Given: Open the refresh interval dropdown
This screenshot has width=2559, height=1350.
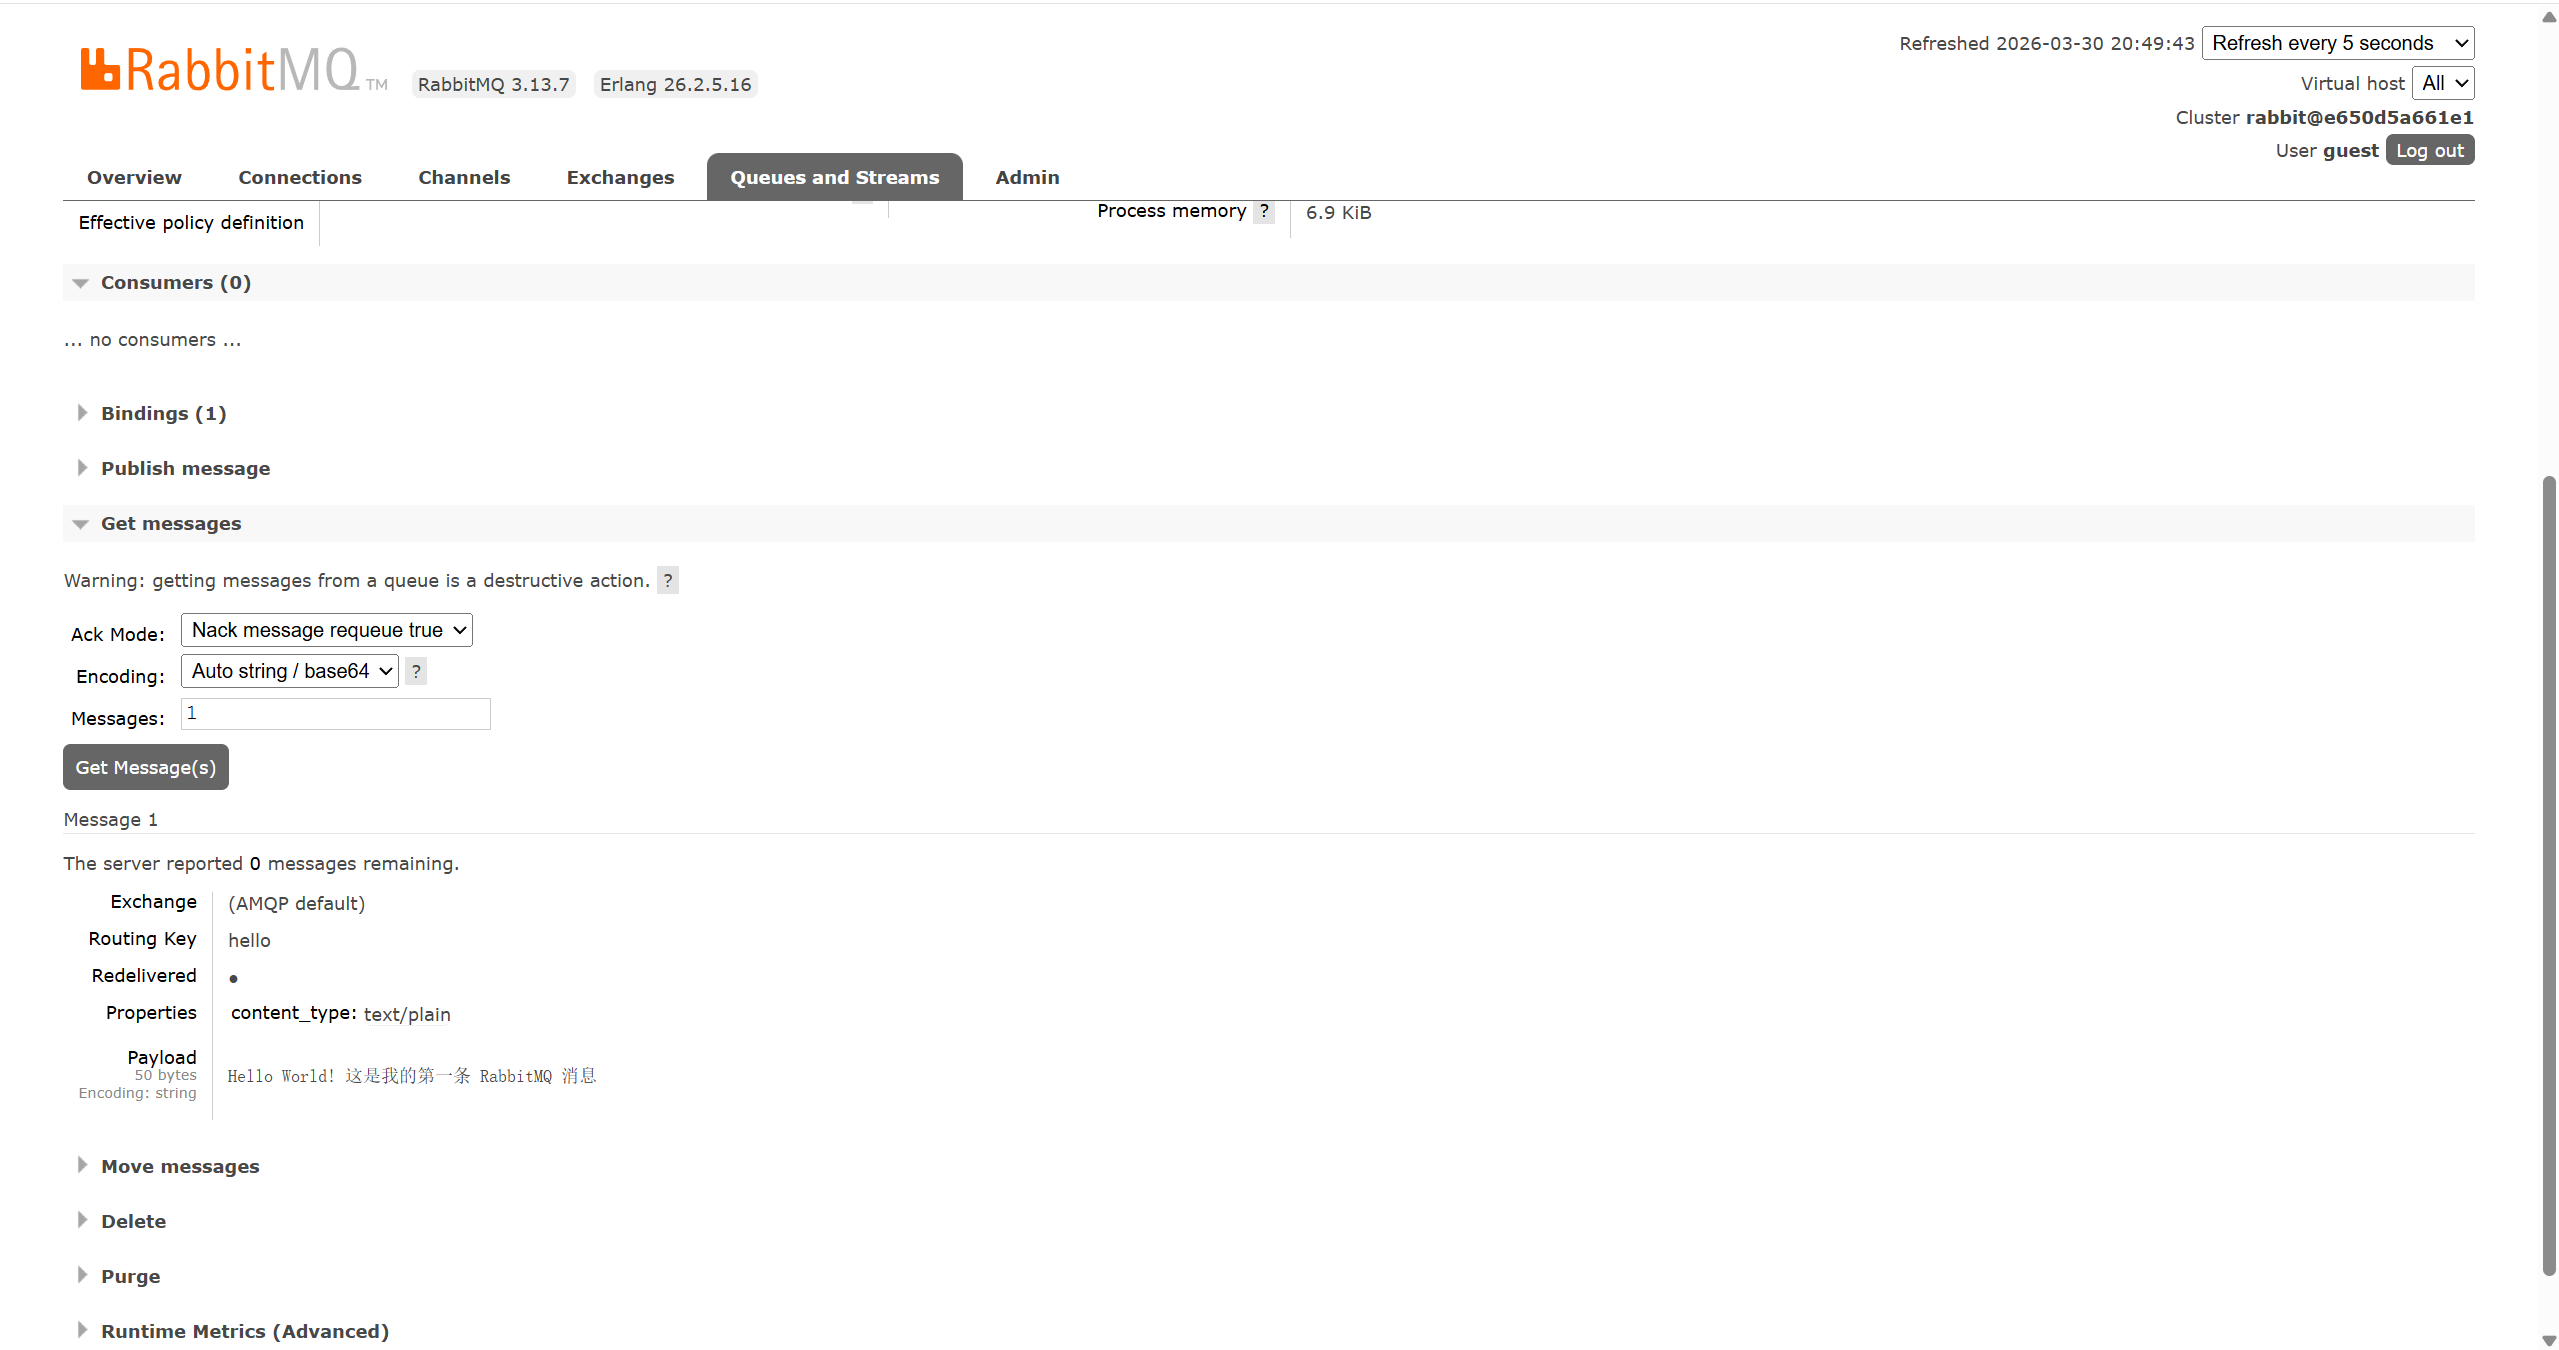Looking at the screenshot, I should coord(2338,43).
